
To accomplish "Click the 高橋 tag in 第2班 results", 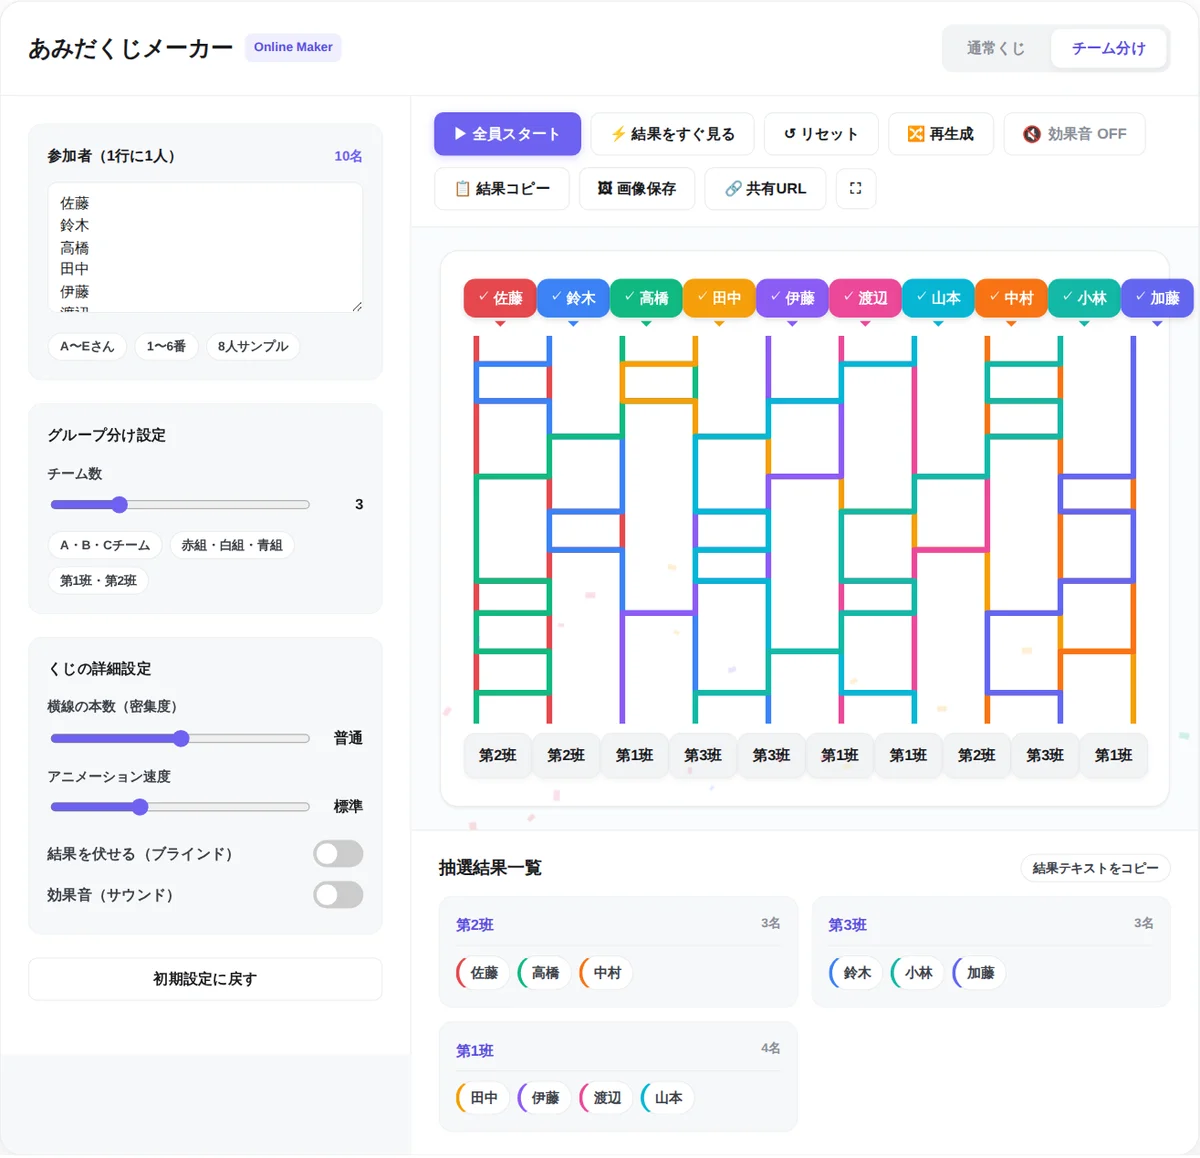I will pyautogui.click(x=544, y=972).
